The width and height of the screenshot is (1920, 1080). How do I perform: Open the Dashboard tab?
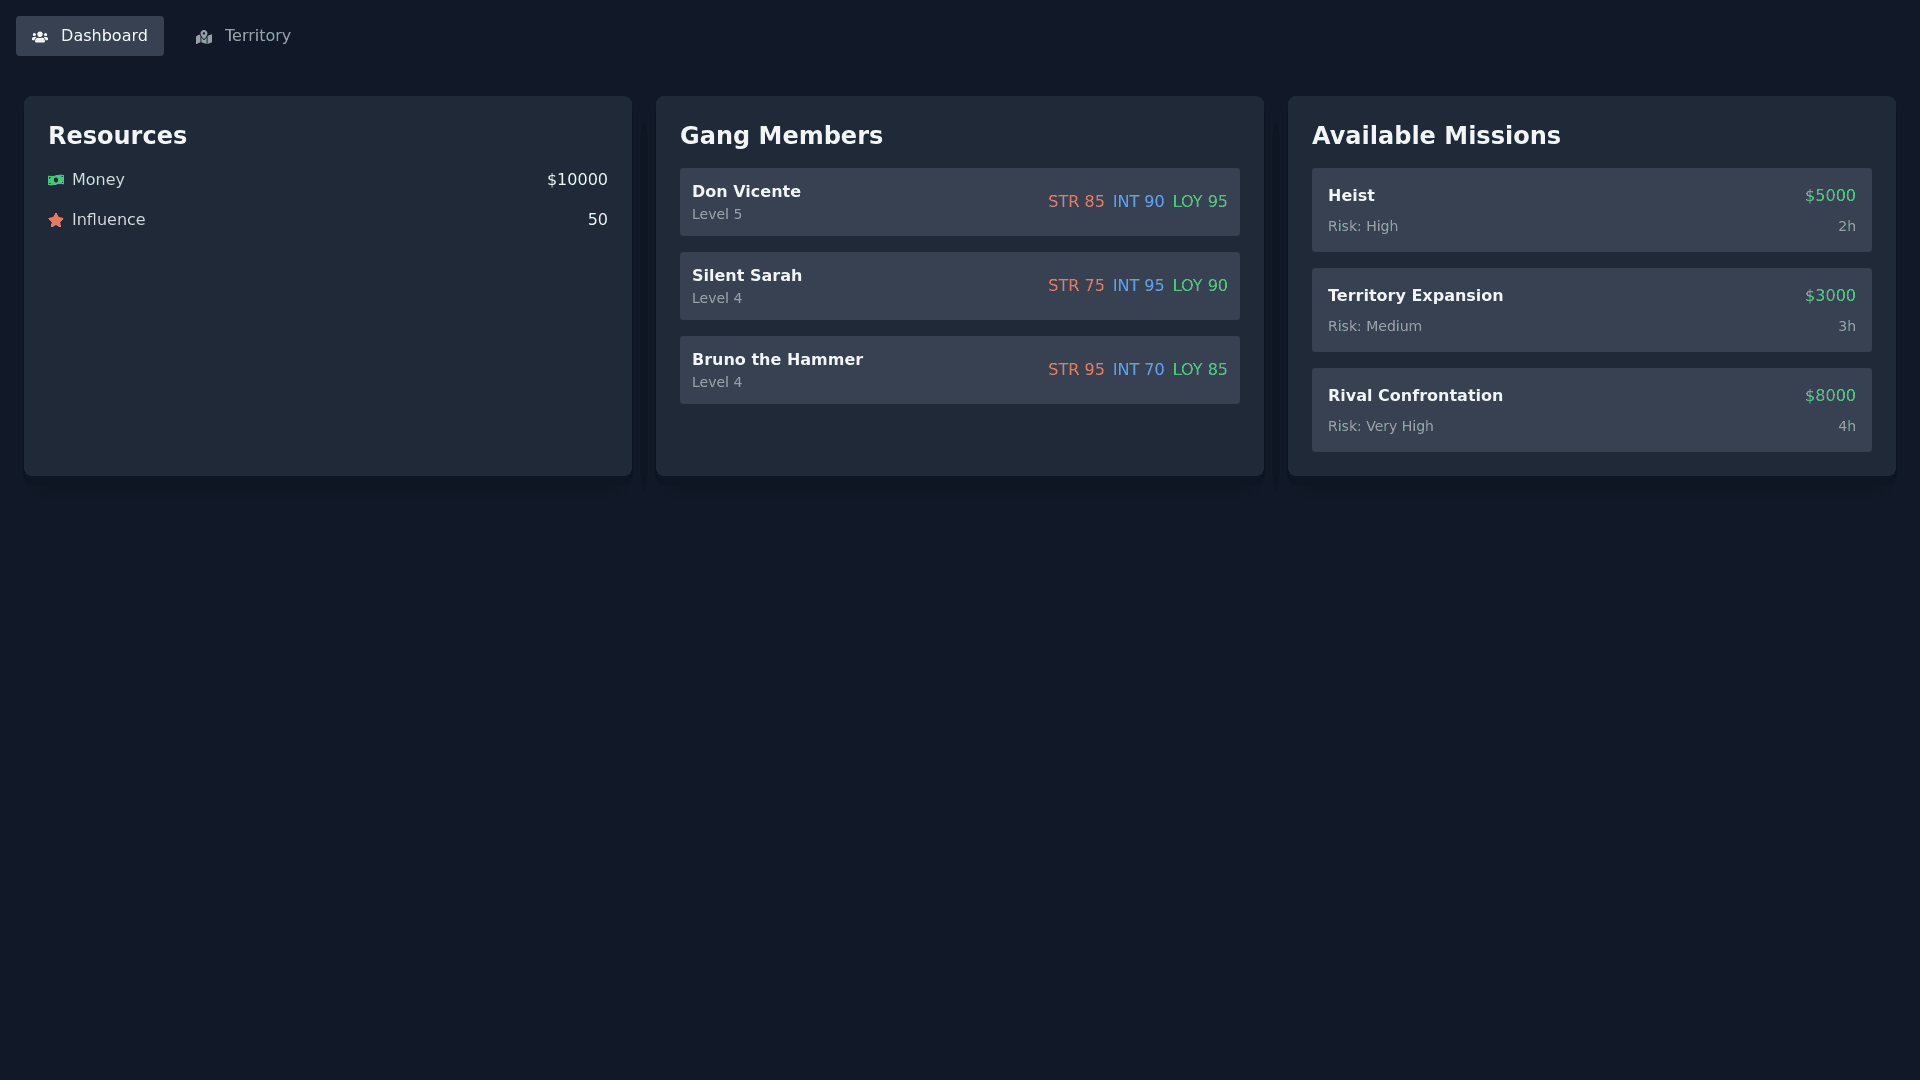90,36
